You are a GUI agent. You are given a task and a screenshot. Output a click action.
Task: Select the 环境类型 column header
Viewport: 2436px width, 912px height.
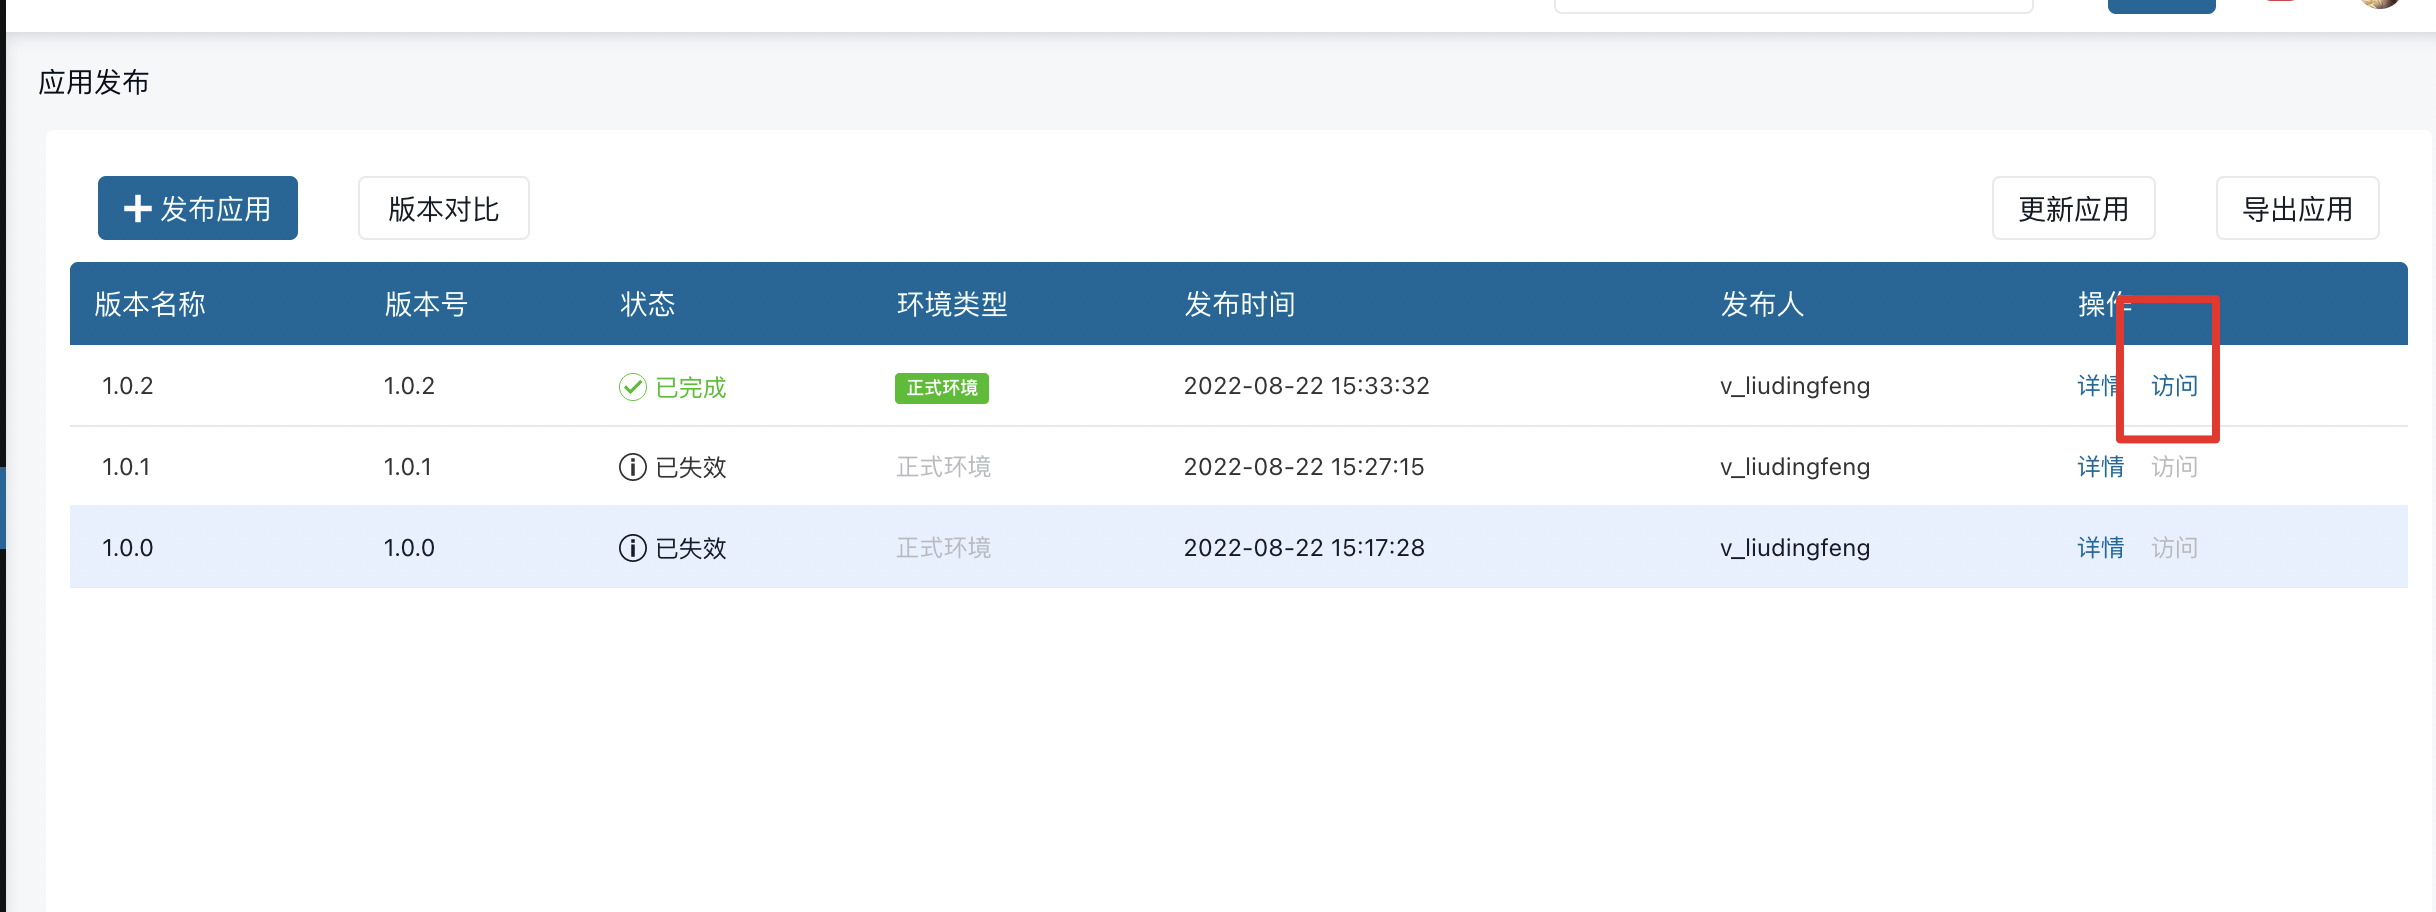pyautogui.click(x=952, y=304)
